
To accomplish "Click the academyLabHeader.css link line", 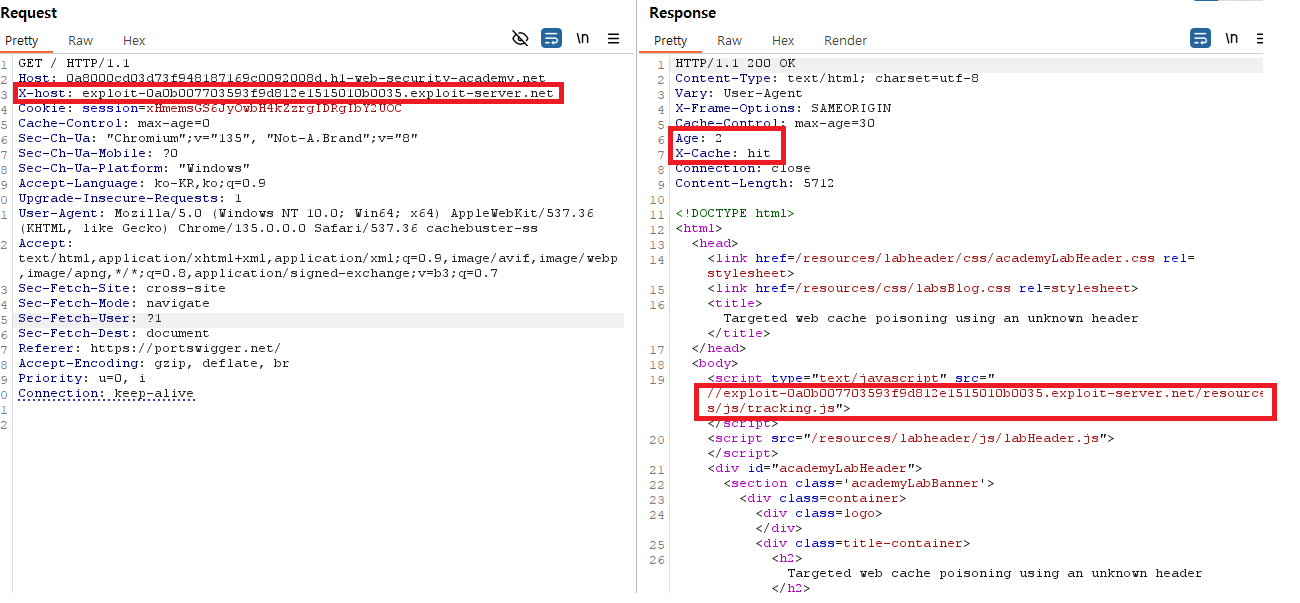I will 951,258.
